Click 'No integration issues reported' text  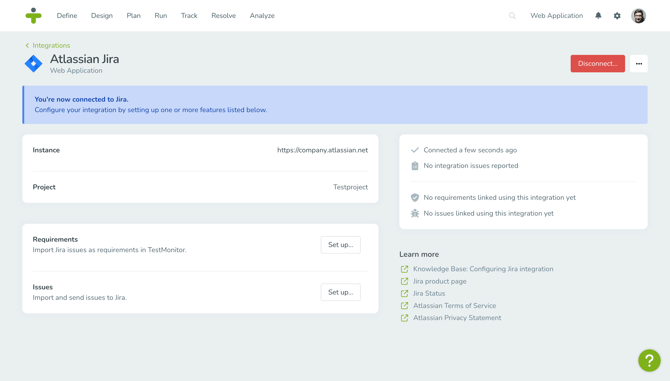(470, 166)
